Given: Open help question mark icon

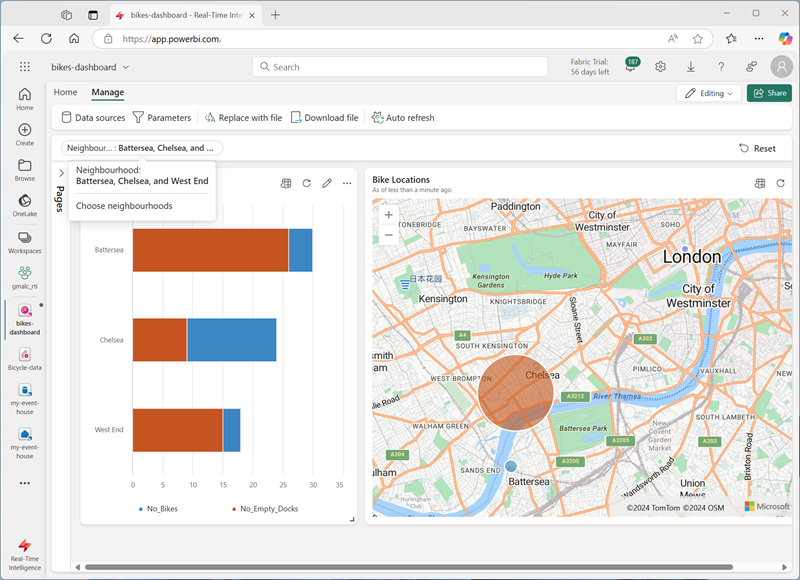Looking at the screenshot, I should [721, 67].
